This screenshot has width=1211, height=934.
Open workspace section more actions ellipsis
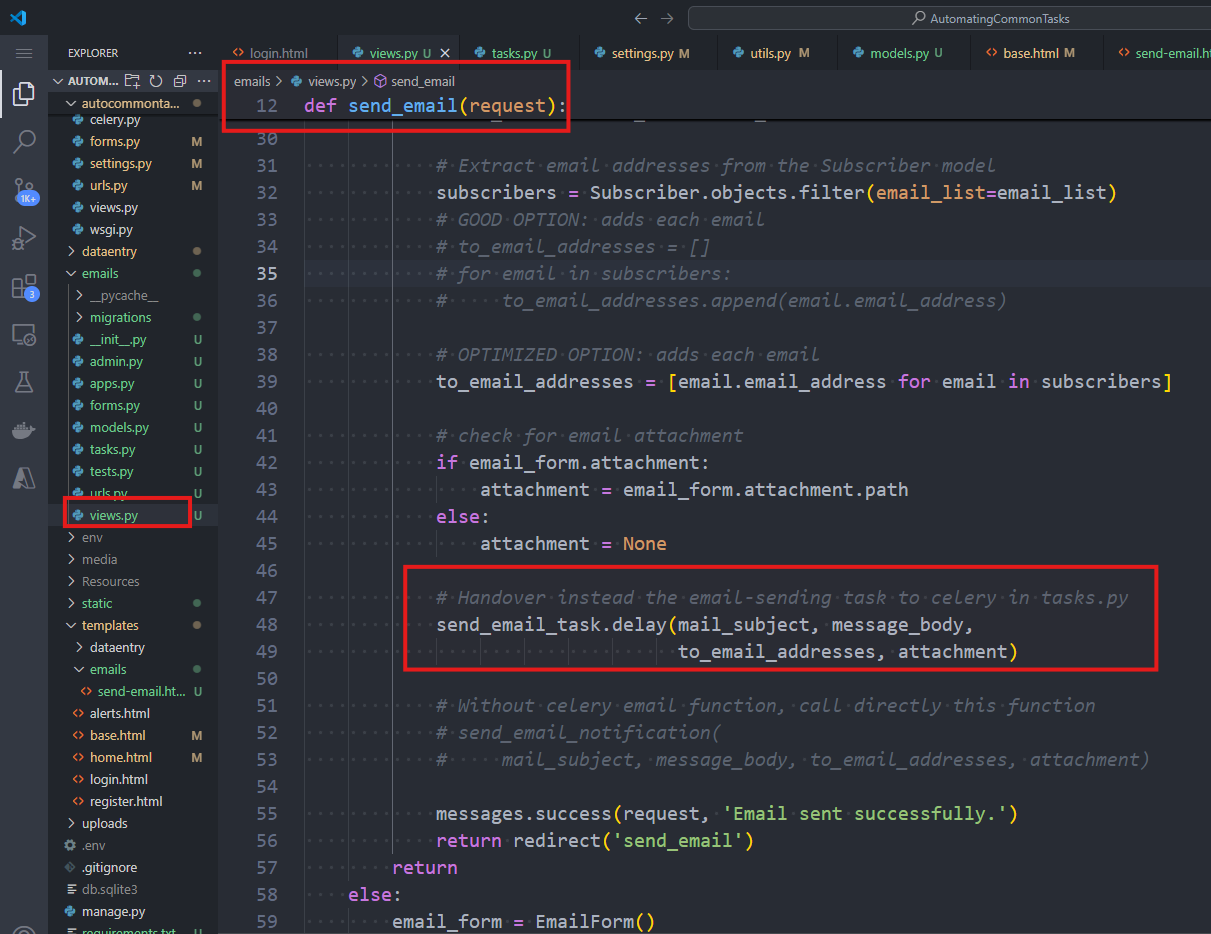[x=203, y=81]
